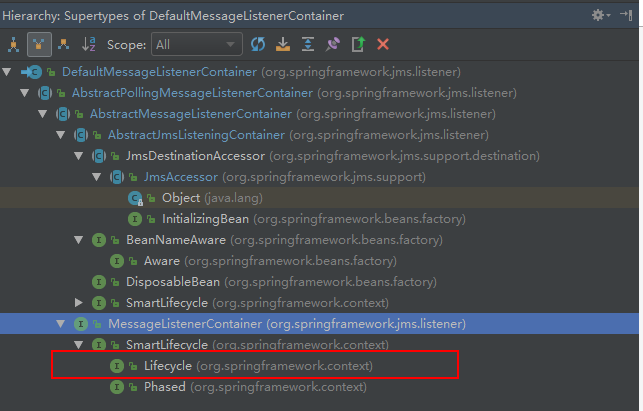Image resolution: width=643 pixels, height=411 pixels.
Task: Collapse DefaultMessageListenerContainer node
Action: (7, 72)
